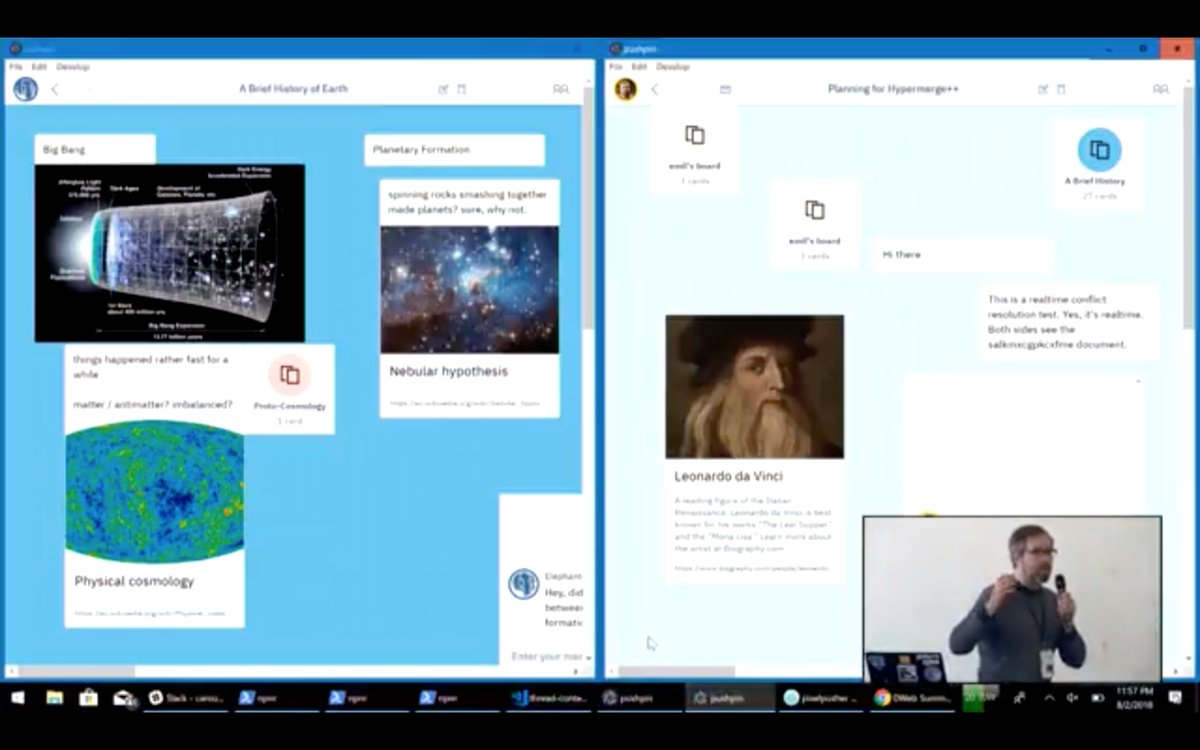The width and height of the screenshot is (1200, 750).
Task: Open URL under Physical cosmology card
Action: coord(150,612)
